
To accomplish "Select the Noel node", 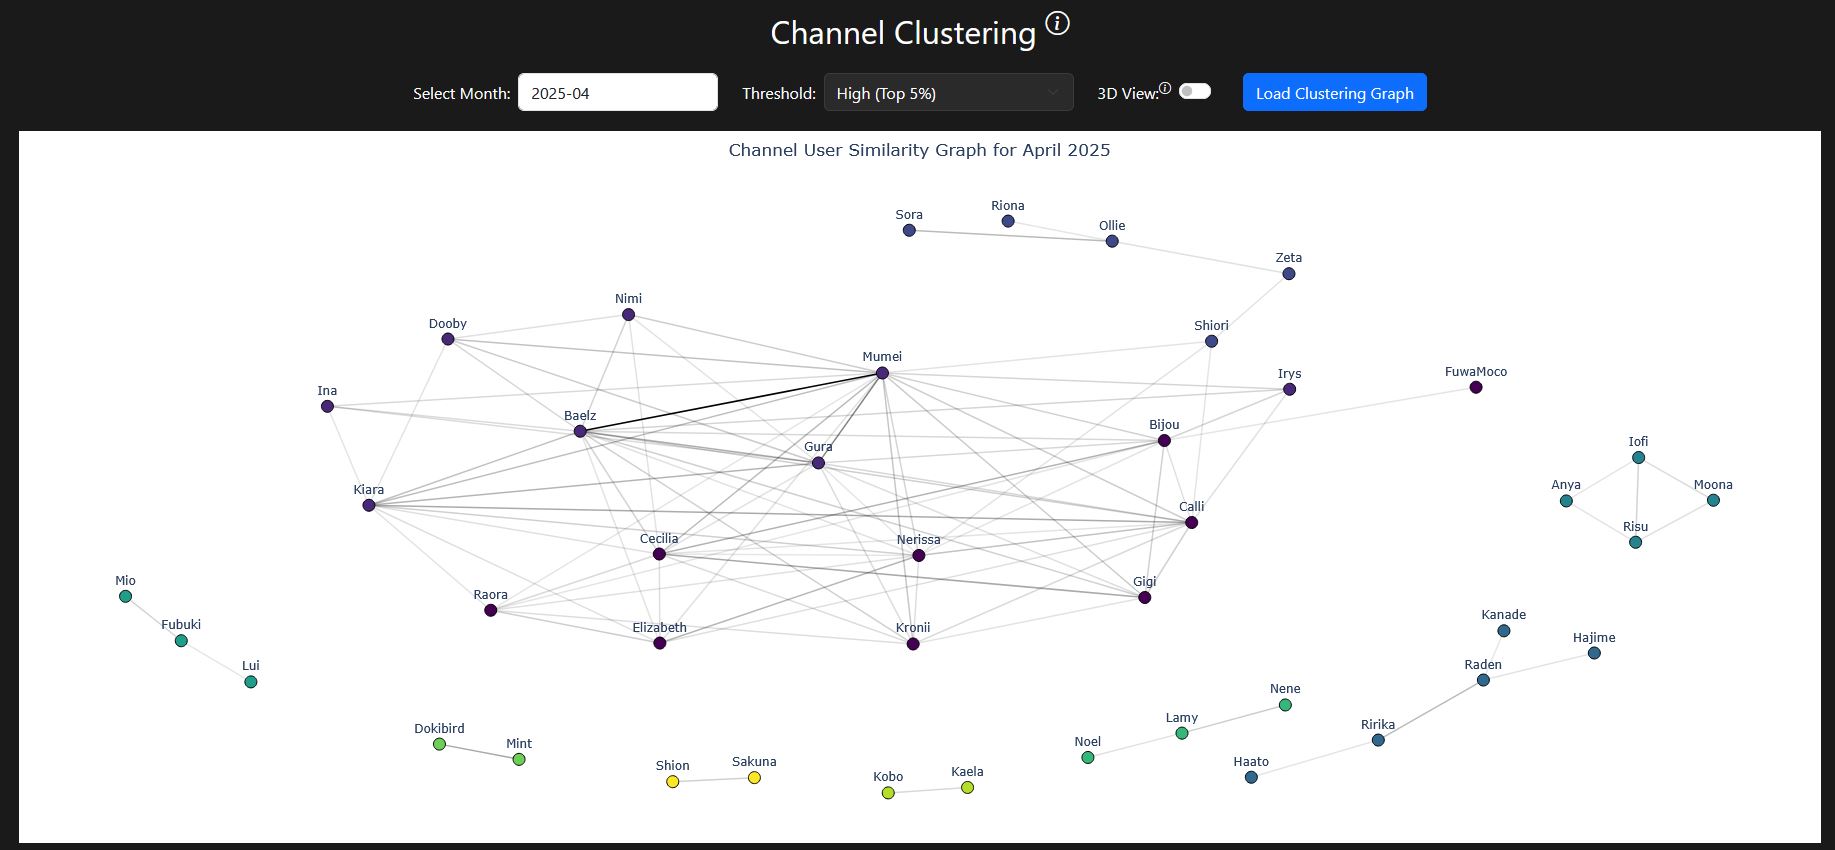I will [x=1087, y=757].
